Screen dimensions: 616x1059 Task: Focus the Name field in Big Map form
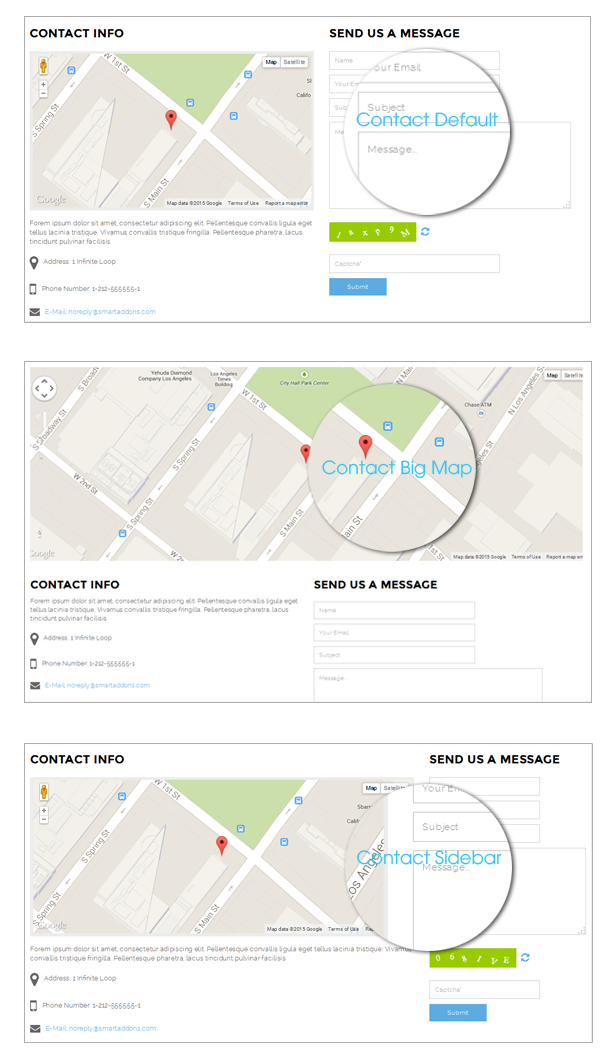(x=394, y=611)
